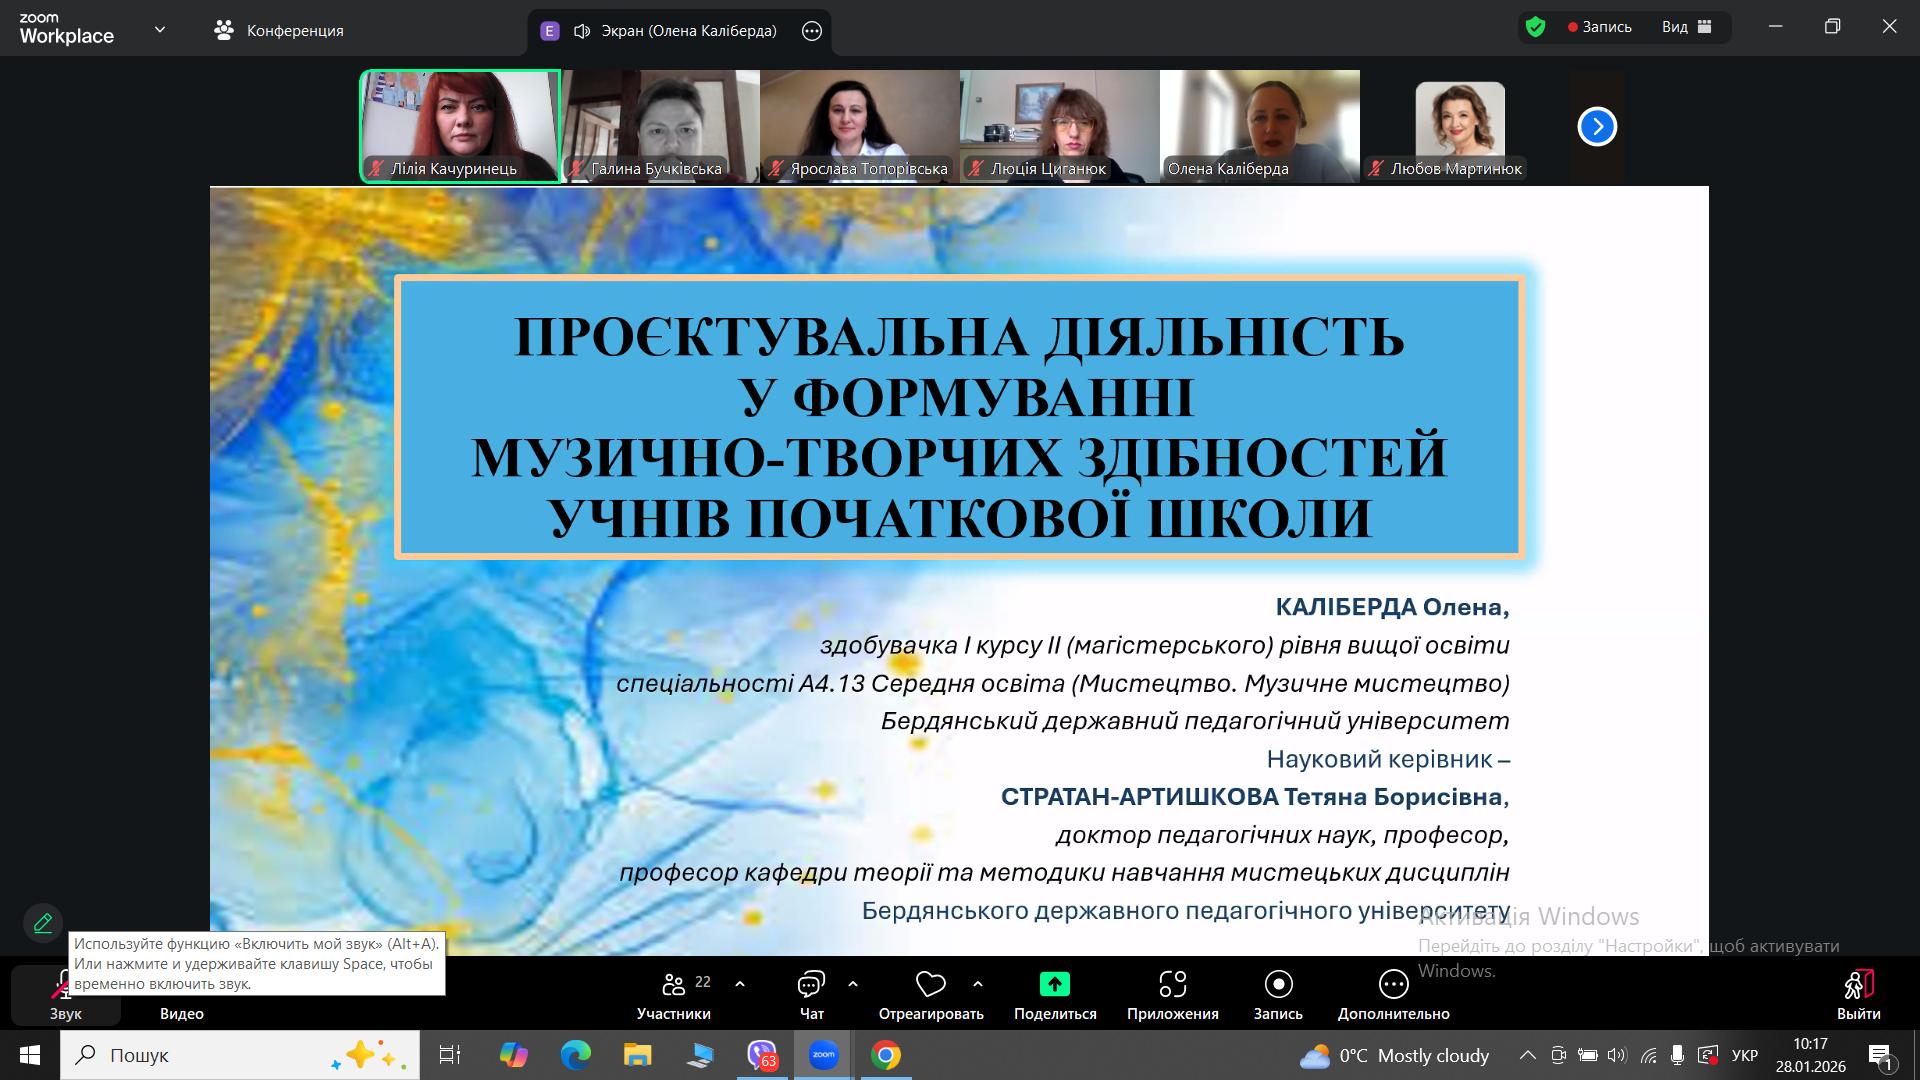Open the Вид (View) menu
Screen dimensions: 1920x1080
click(x=1687, y=27)
